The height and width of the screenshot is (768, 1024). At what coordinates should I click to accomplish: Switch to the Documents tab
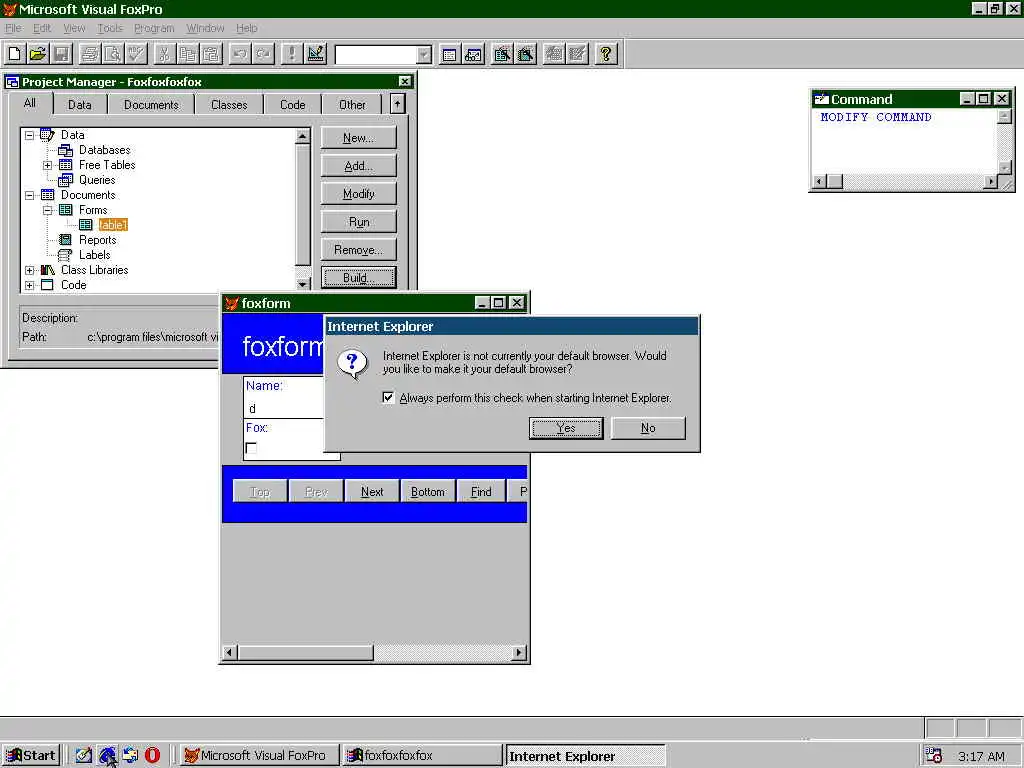[151, 104]
